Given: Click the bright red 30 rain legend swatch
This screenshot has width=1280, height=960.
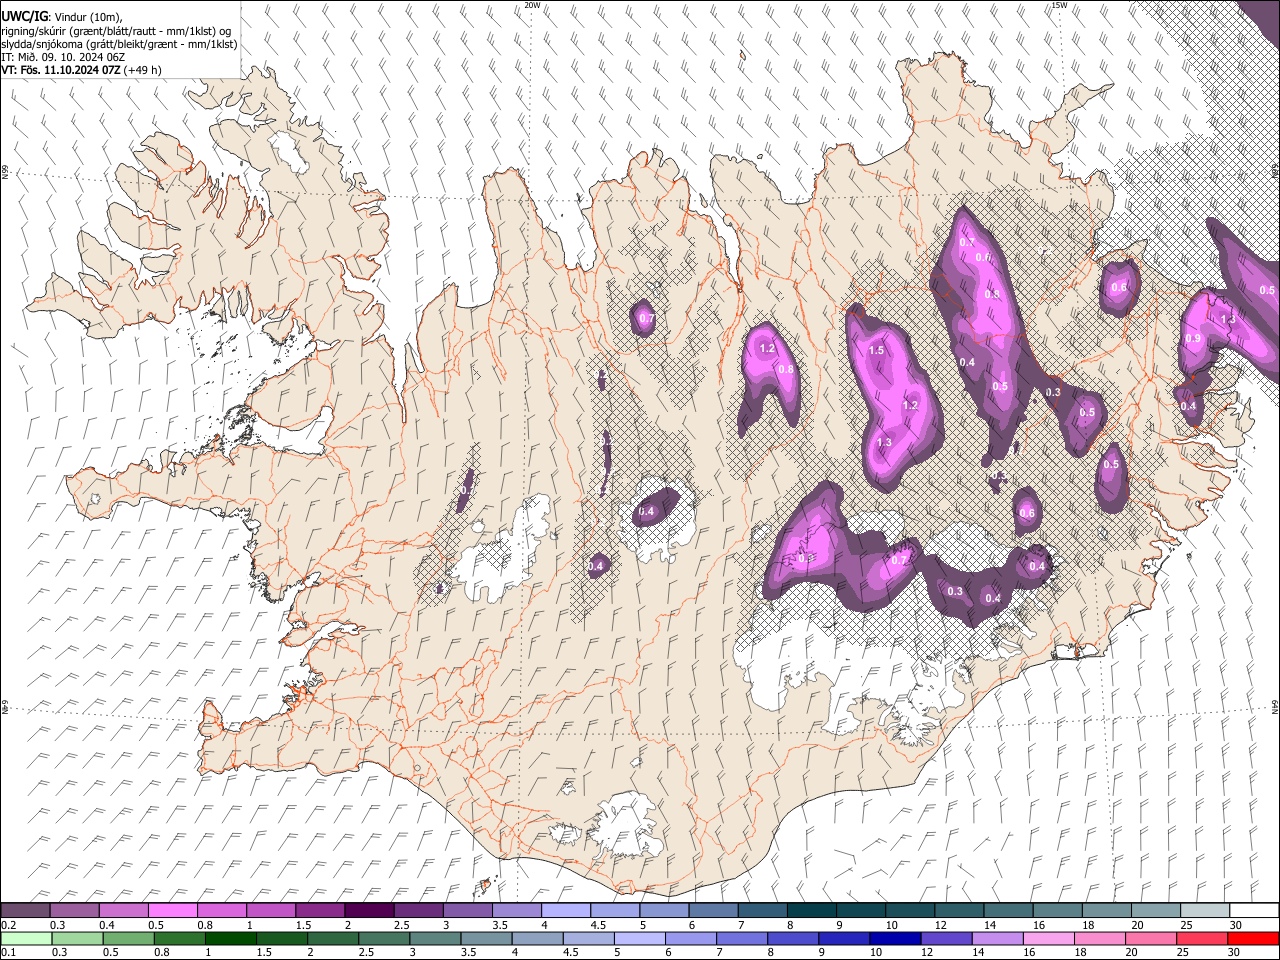Looking at the screenshot, I should coord(1253,938).
